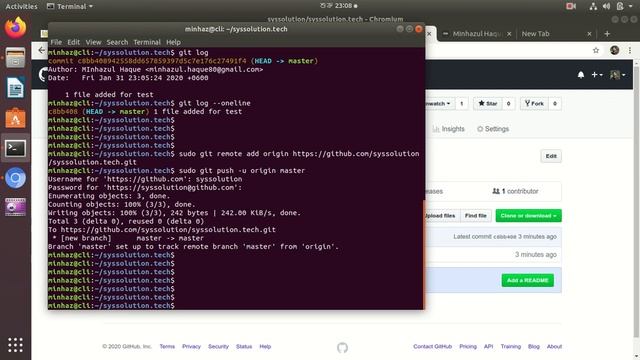Click the Find file button
640x360 pixels.
(x=476, y=216)
